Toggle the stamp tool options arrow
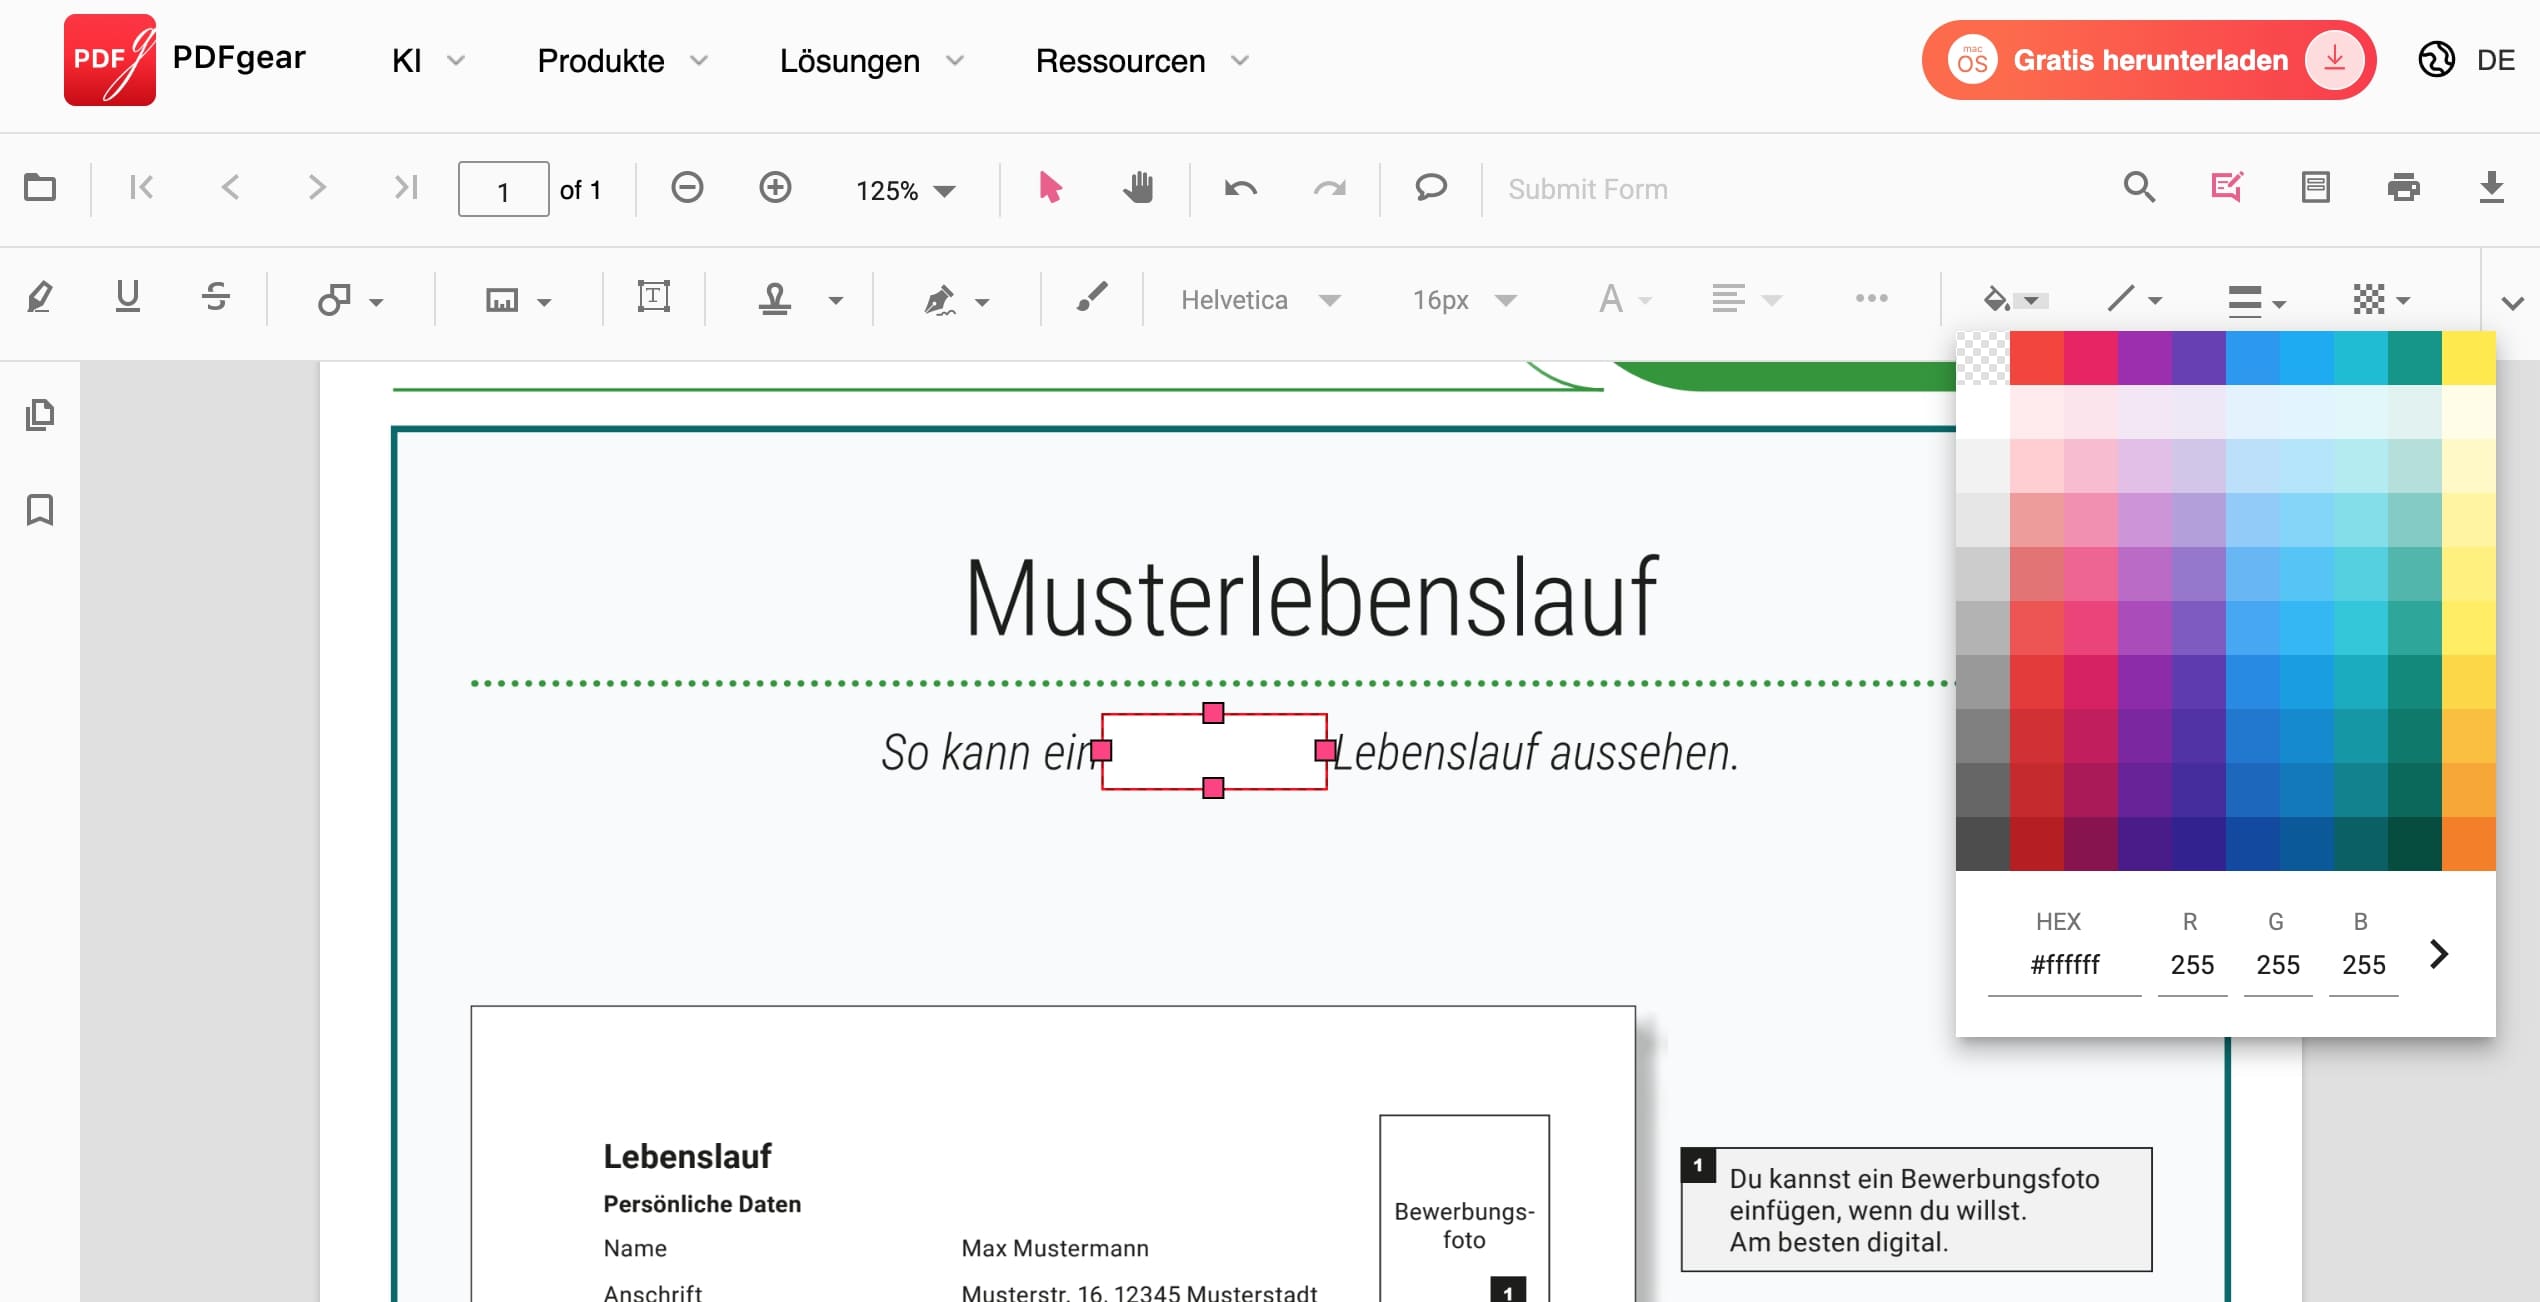Viewport: 2540px width, 1302px height. (836, 299)
